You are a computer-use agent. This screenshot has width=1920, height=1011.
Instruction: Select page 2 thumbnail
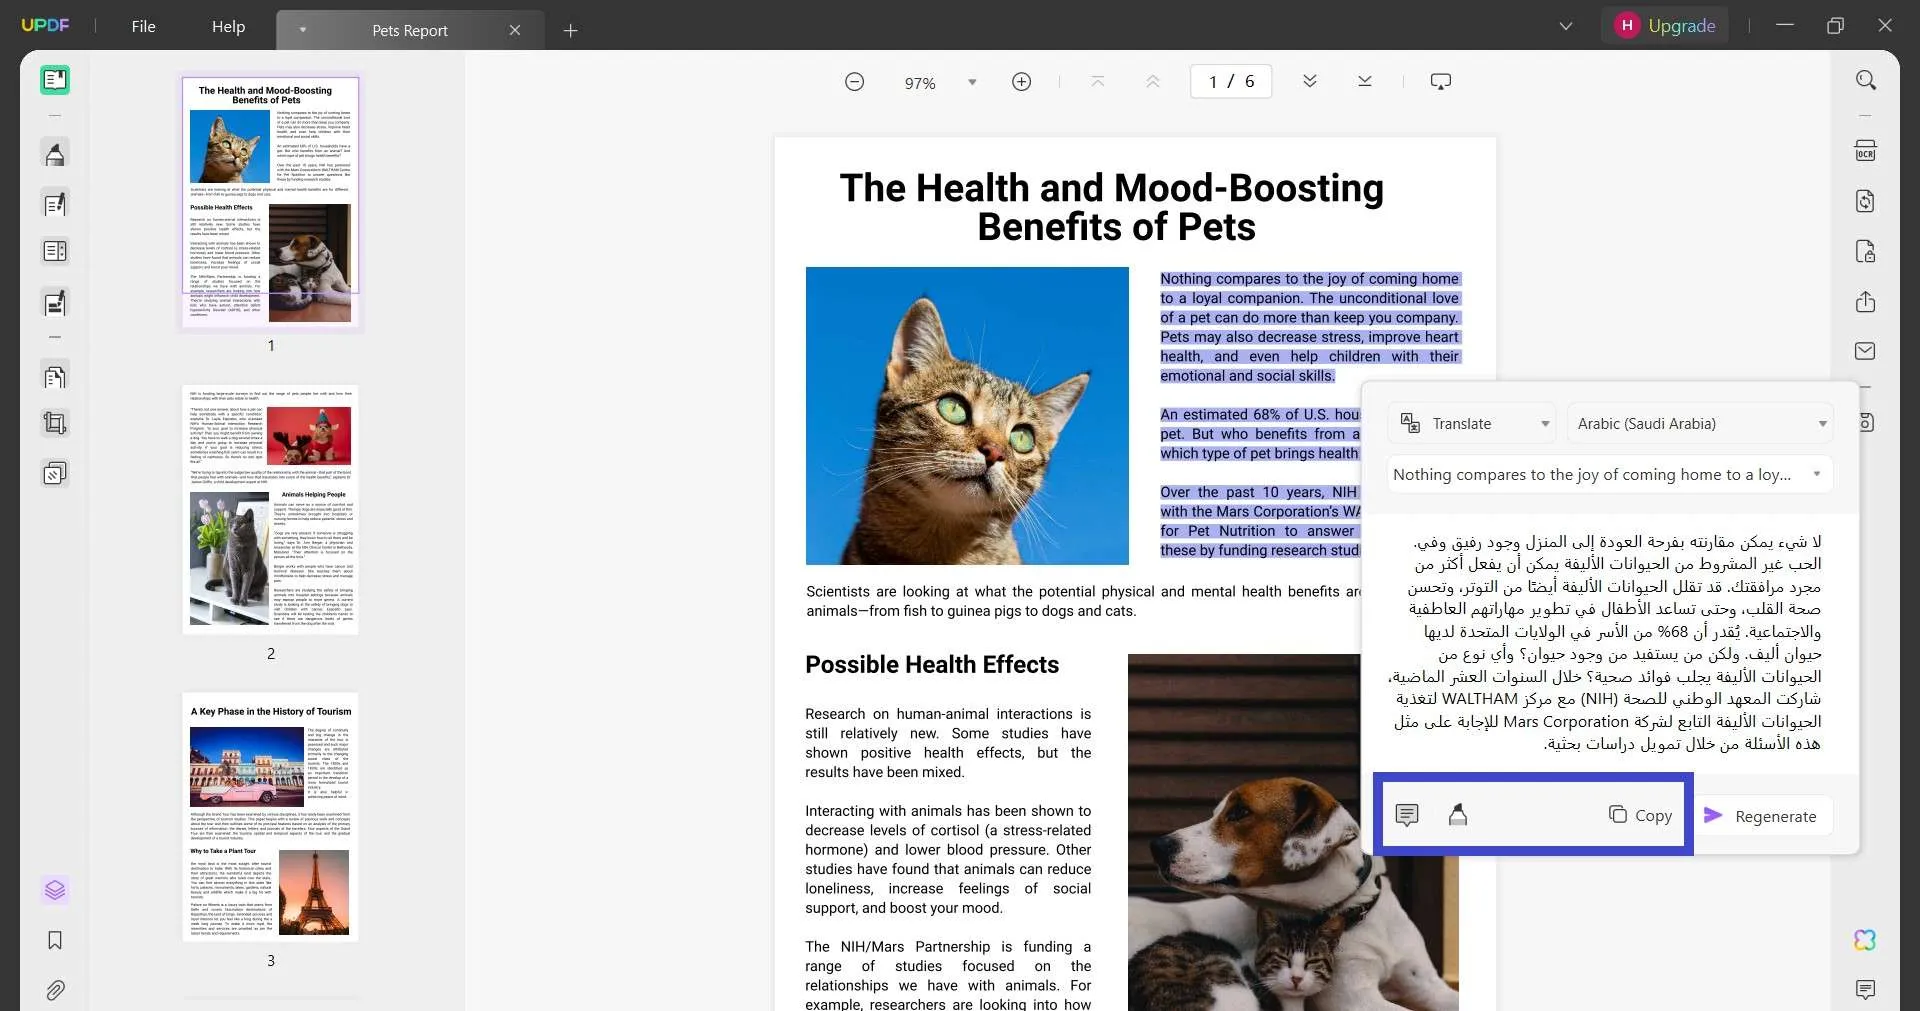pos(270,510)
